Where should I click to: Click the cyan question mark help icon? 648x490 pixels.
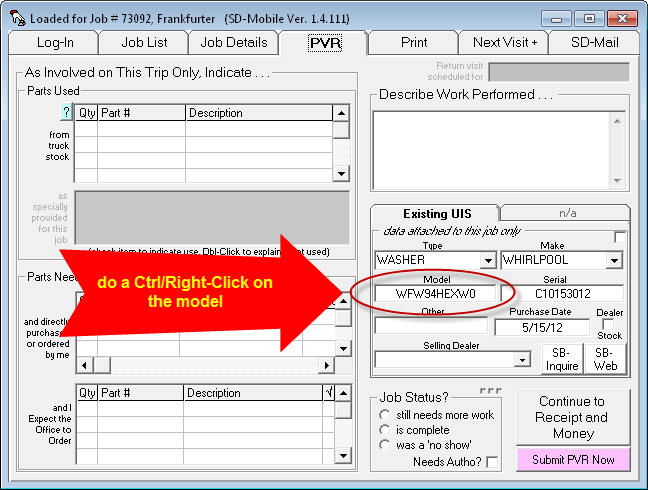coord(67,113)
